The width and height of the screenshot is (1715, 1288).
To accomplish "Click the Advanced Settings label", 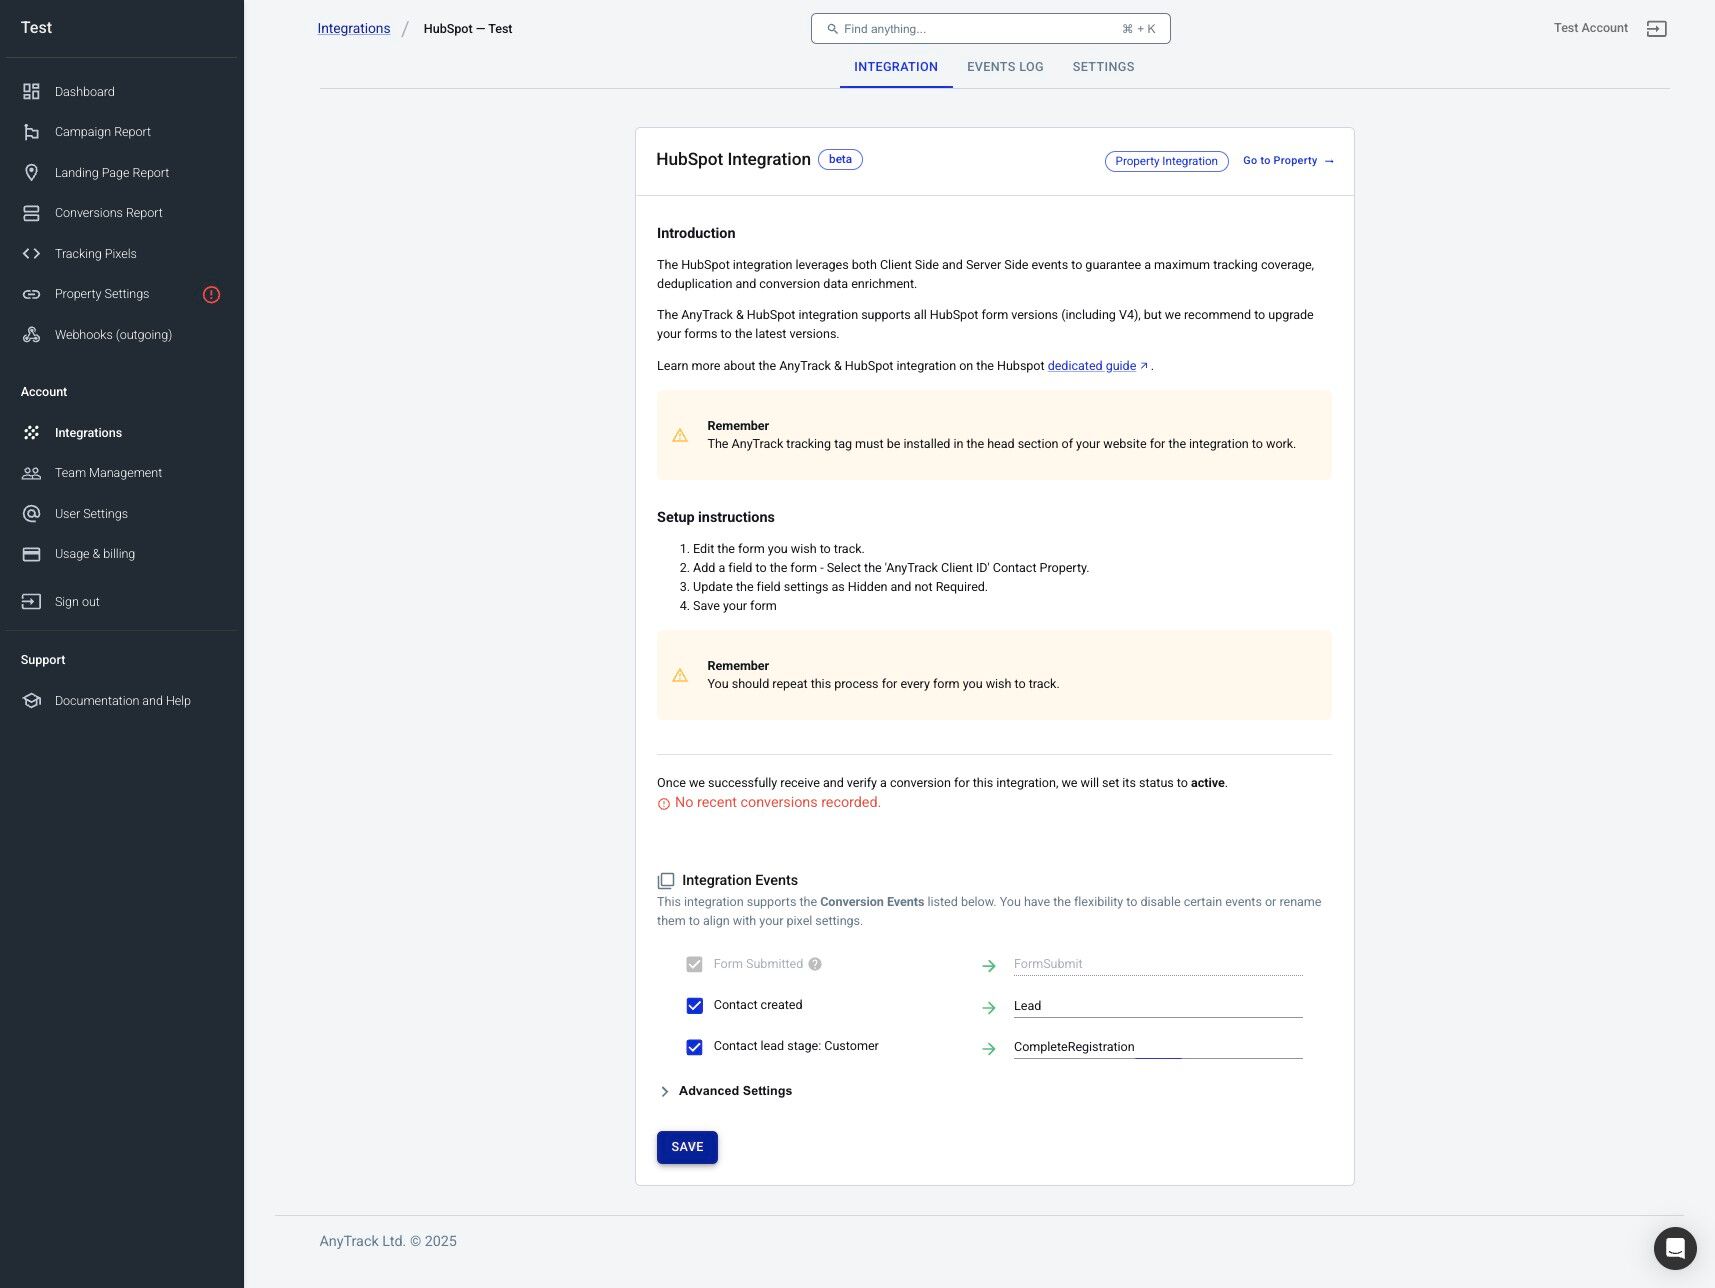I will tap(735, 1091).
